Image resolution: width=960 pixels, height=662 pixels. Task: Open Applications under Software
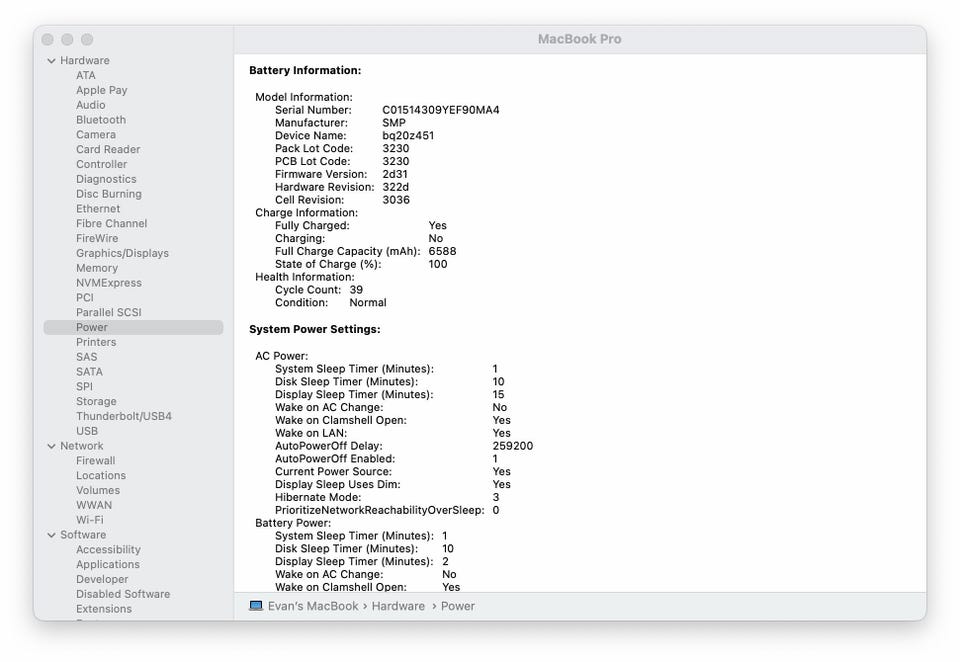pos(108,565)
